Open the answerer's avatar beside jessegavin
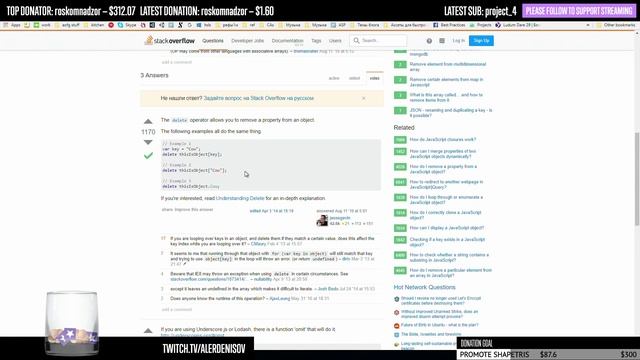Image resolution: width=640 pixels, height=360 pixels. (322, 220)
